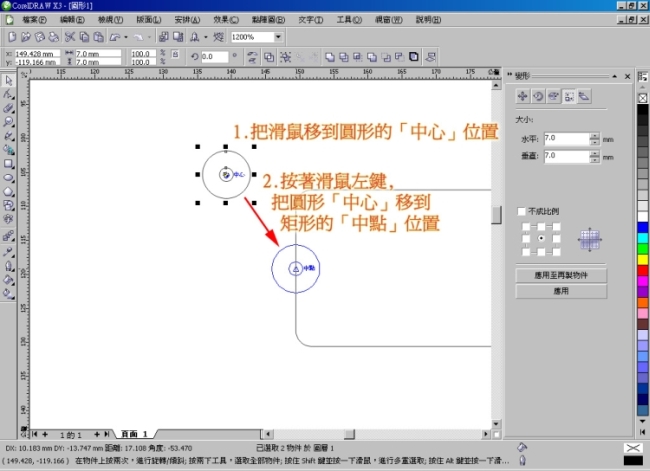The image size is (650, 471).
Task: Click the 應用 button
Action: [x=561, y=291]
